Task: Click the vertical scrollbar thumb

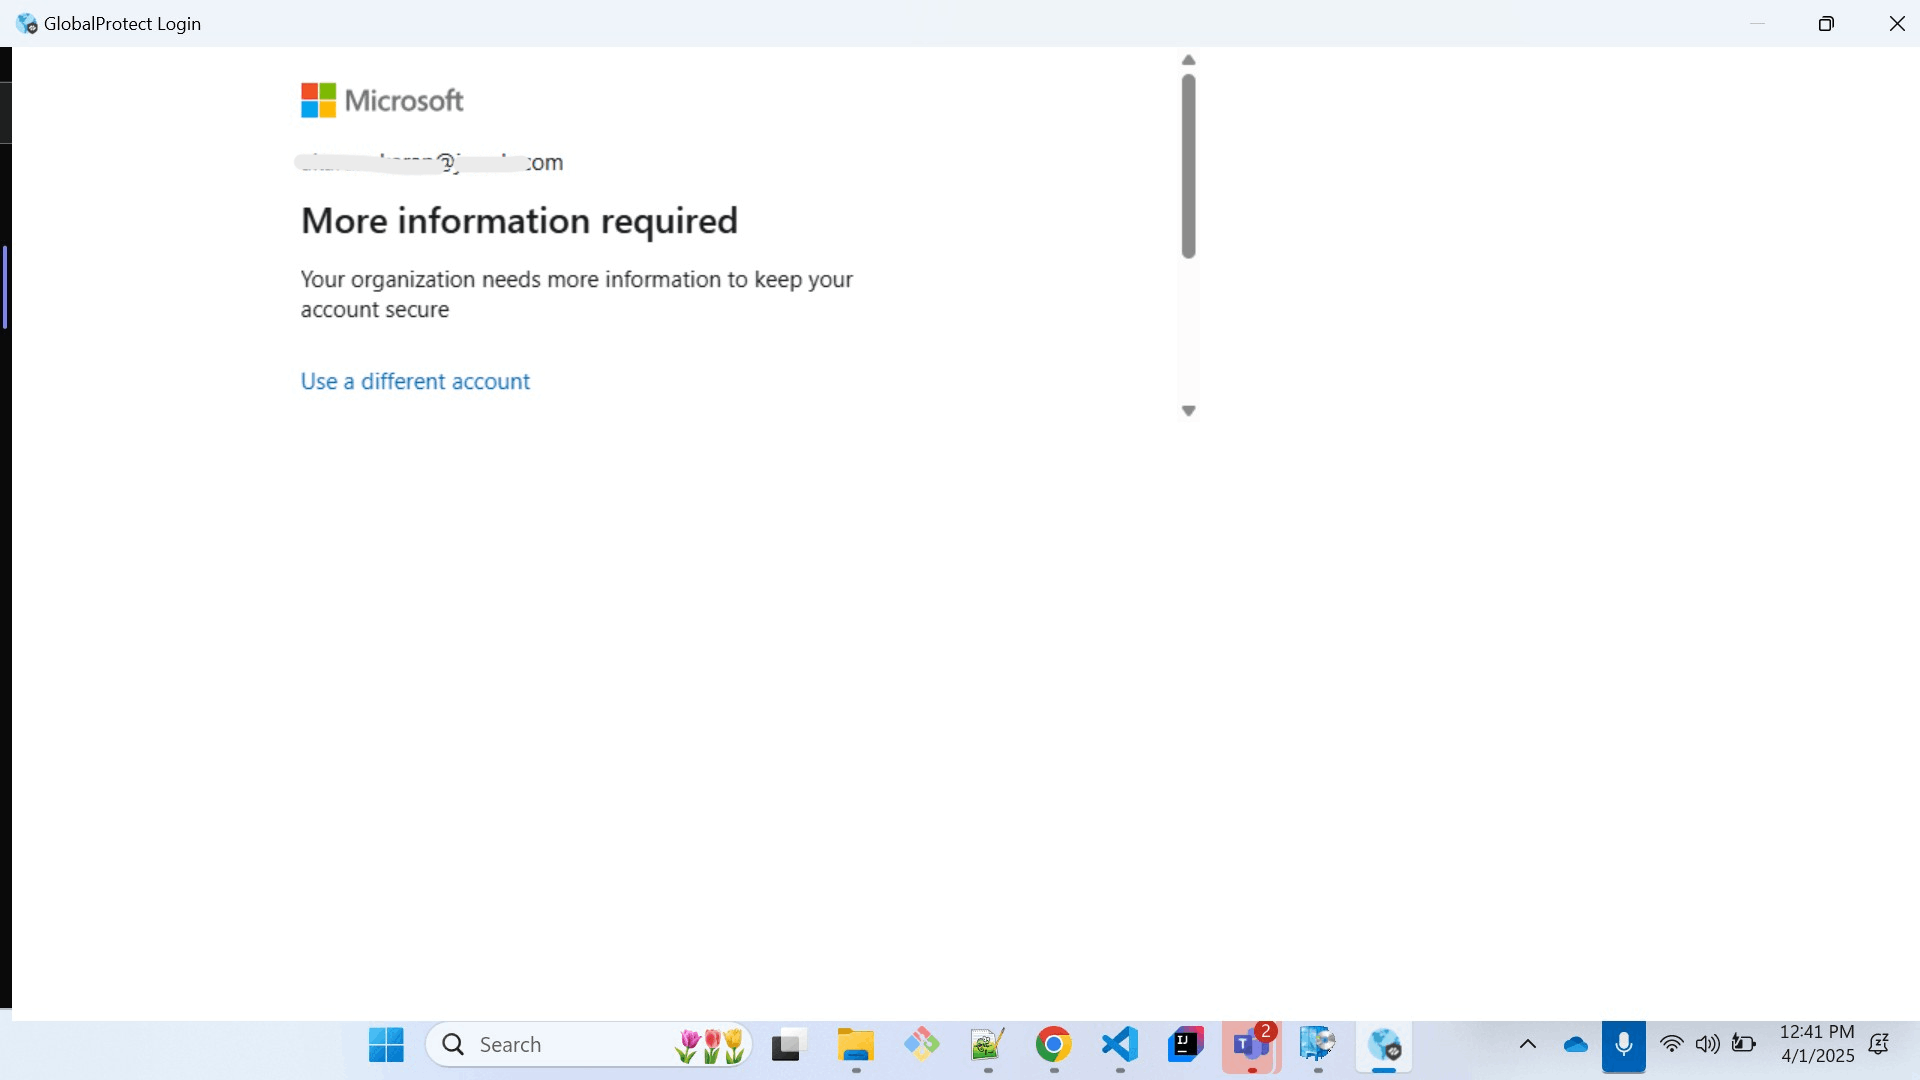Action: click(1188, 165)
